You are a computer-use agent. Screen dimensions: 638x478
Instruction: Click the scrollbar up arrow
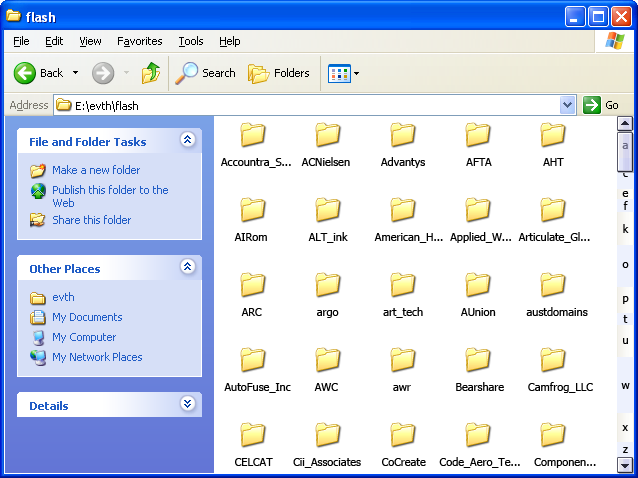click(625, 123)
